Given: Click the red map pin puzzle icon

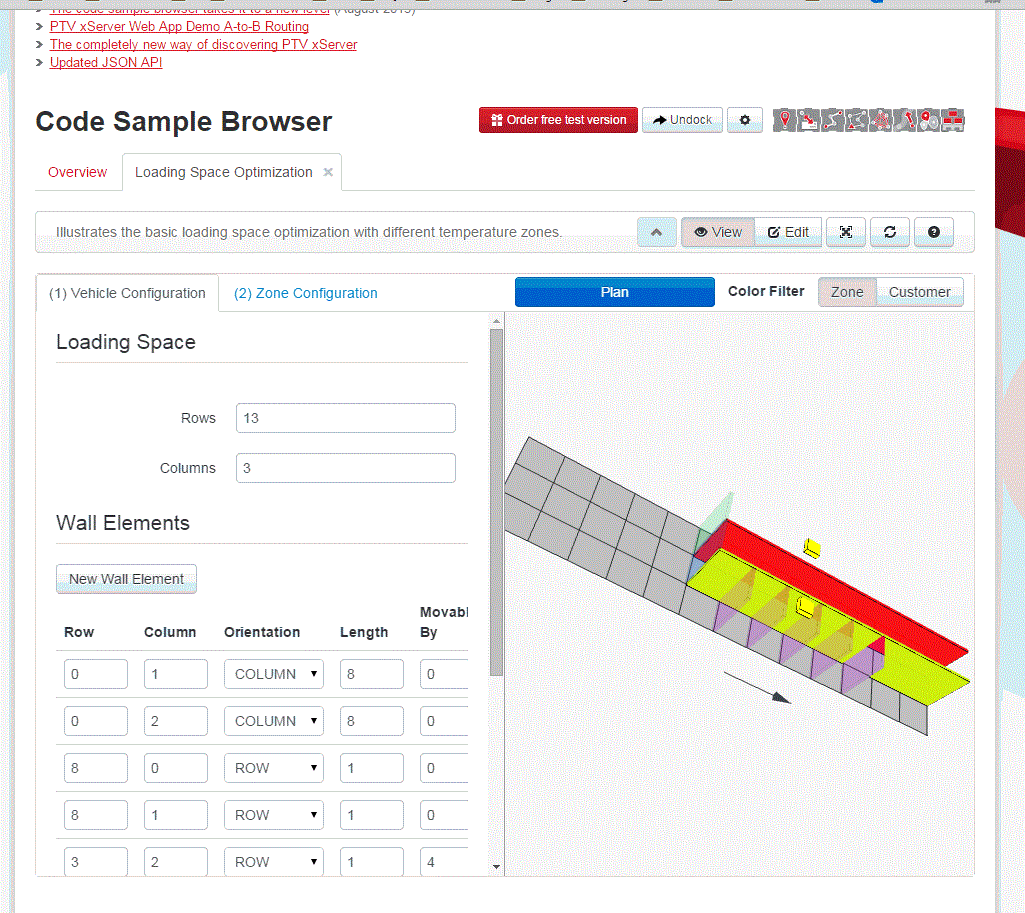Looking at the screenshot, I should pos(786,120).
